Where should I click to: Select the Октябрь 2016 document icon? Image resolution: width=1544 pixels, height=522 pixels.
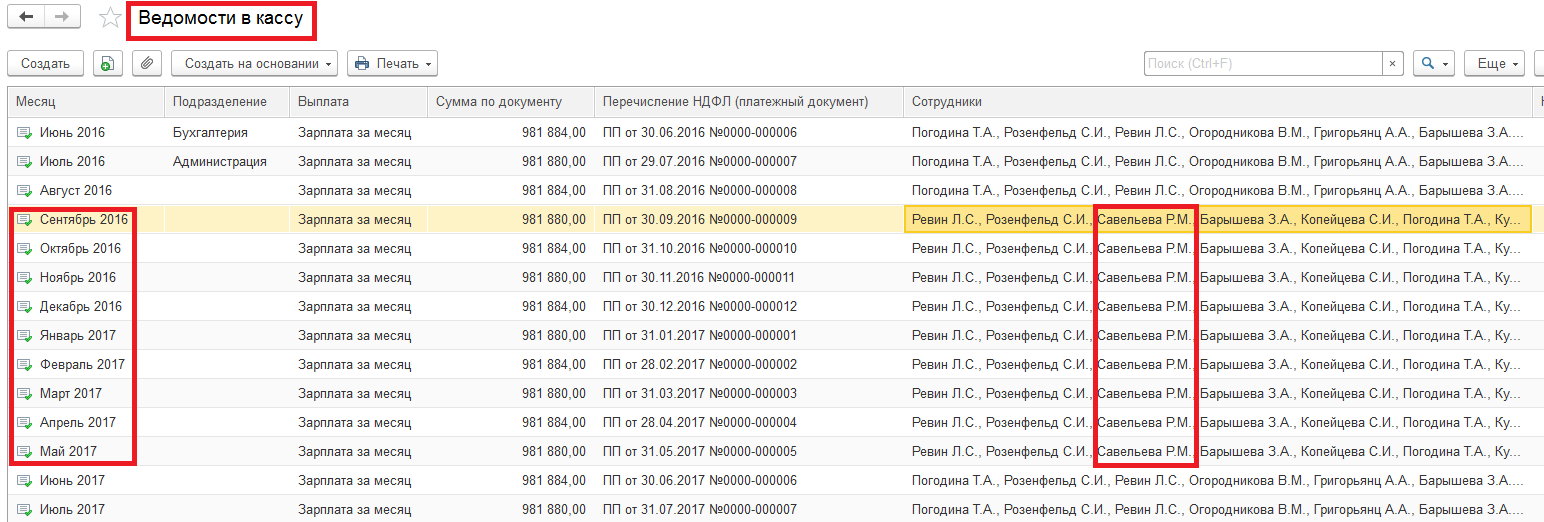(24, 248)
